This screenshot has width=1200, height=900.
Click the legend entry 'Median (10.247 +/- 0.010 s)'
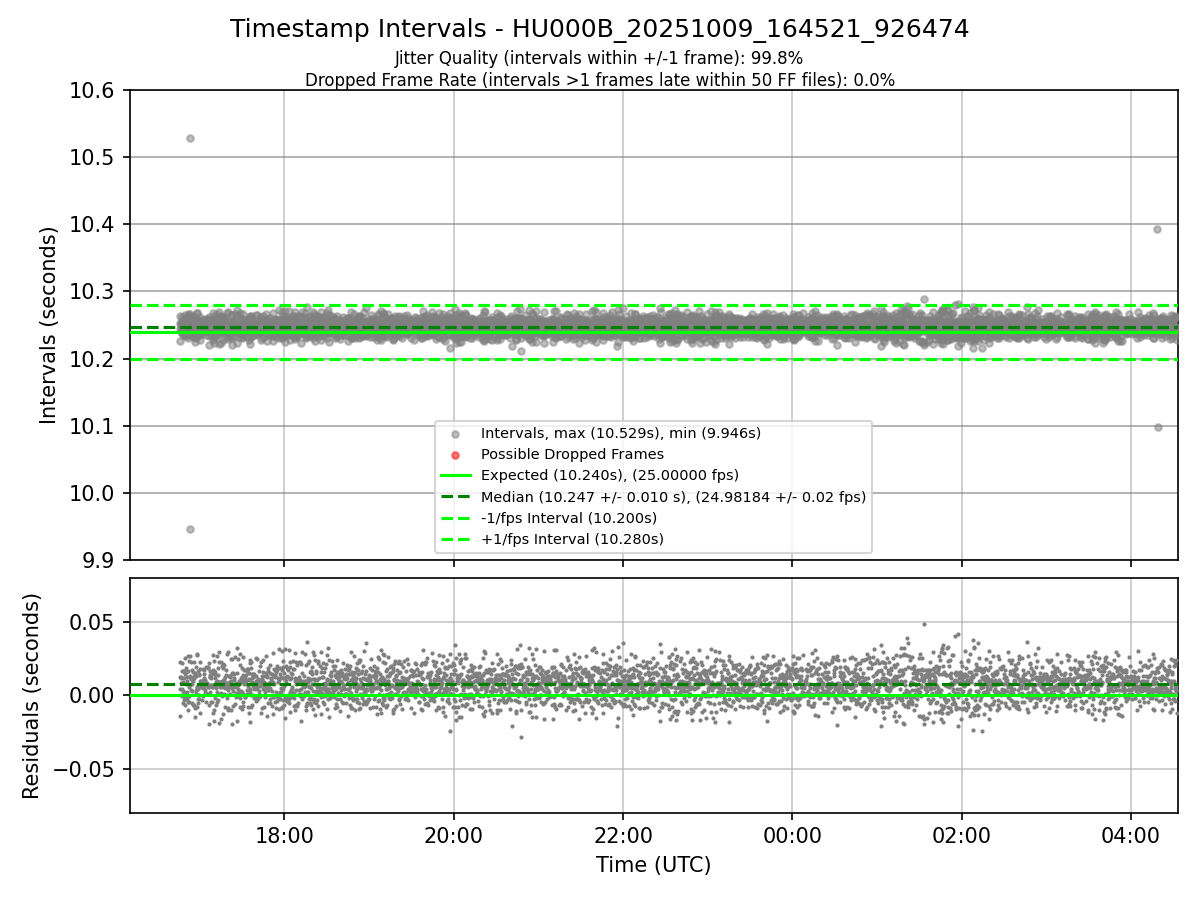click(x=674, y=496)
